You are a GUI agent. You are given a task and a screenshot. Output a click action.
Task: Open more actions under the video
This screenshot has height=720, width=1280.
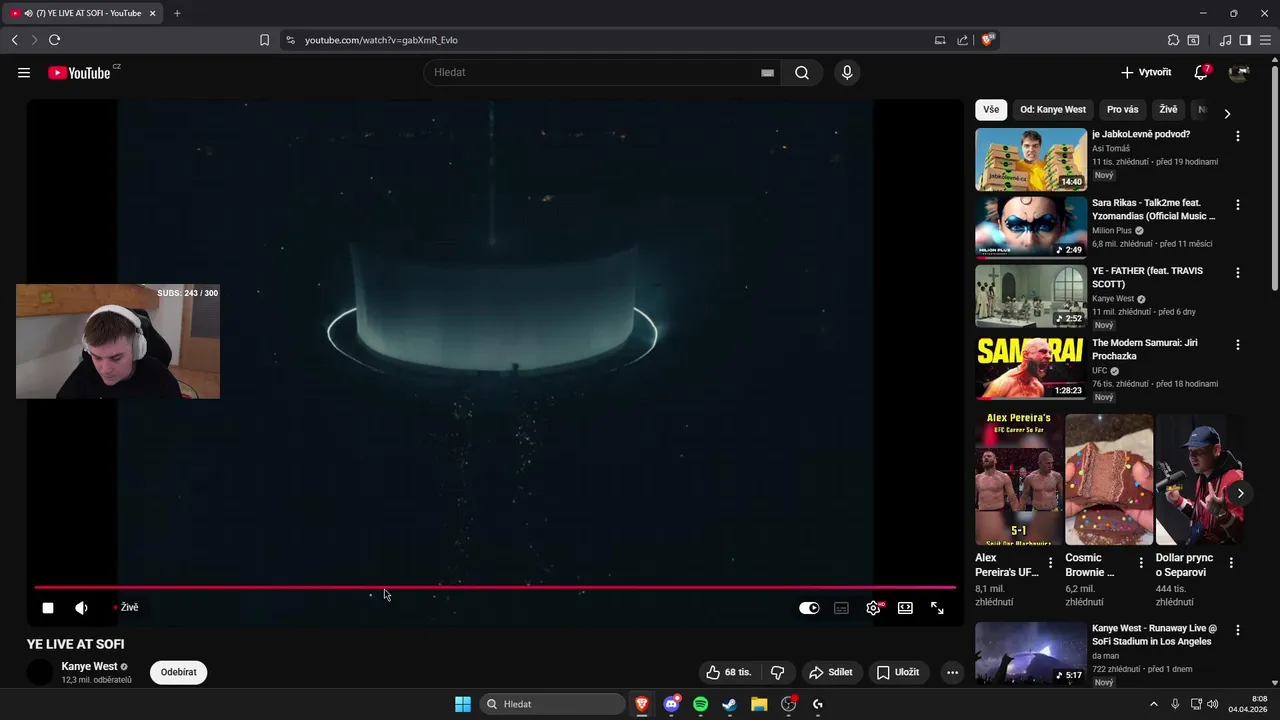952,672
